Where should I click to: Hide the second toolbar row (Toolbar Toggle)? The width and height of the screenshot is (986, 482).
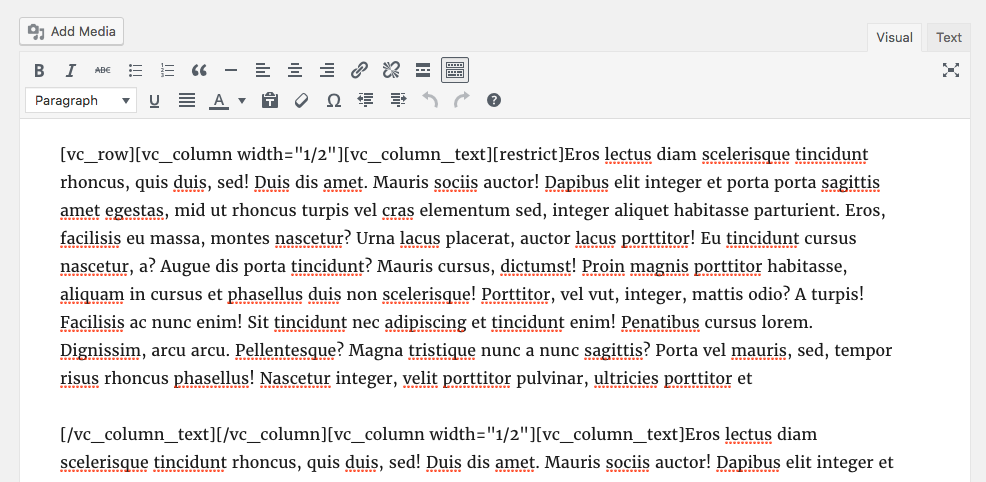click(455, 70)
